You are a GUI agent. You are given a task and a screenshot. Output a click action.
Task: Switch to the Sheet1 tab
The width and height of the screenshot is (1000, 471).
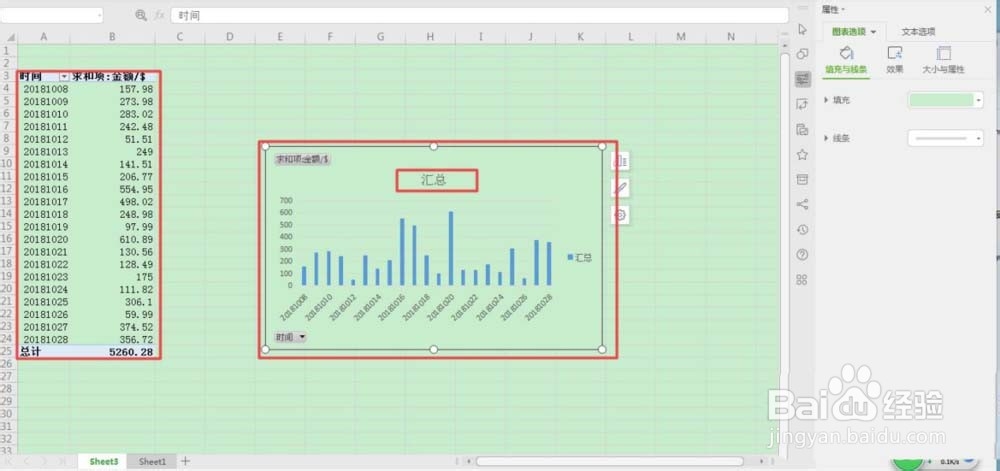point(152,461)
